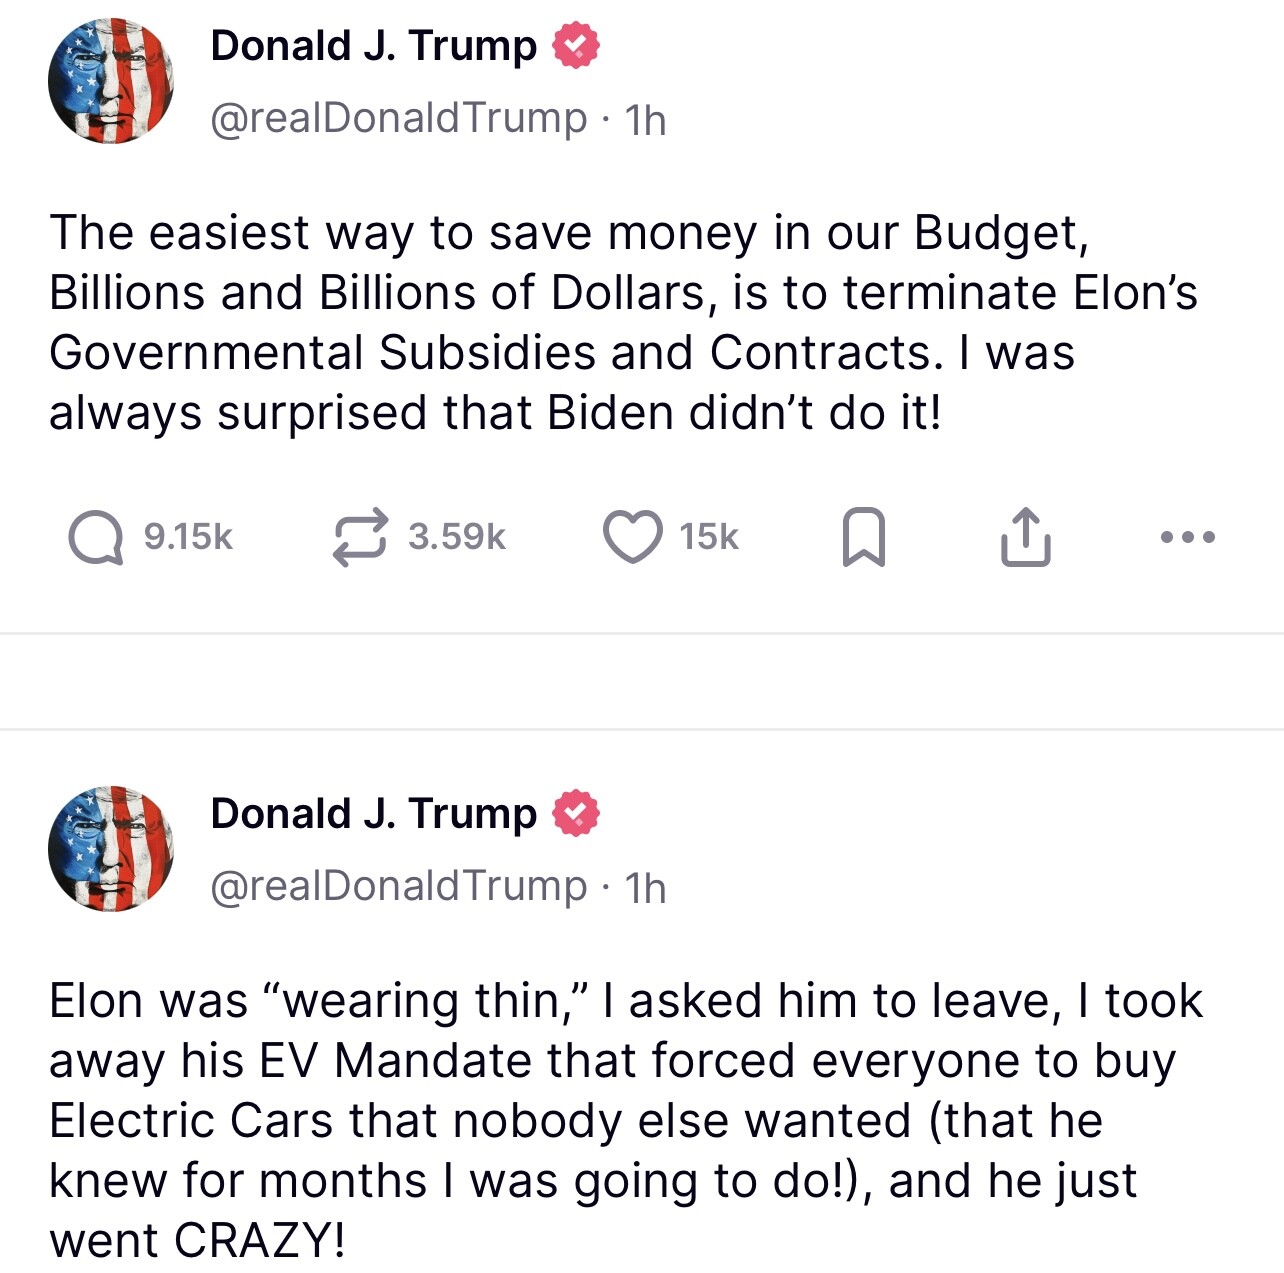The width and height of the screenshot is (1284, 1273).
Task: Bookmark the Governmental Subsidies post
Action: tap(863, 538)
